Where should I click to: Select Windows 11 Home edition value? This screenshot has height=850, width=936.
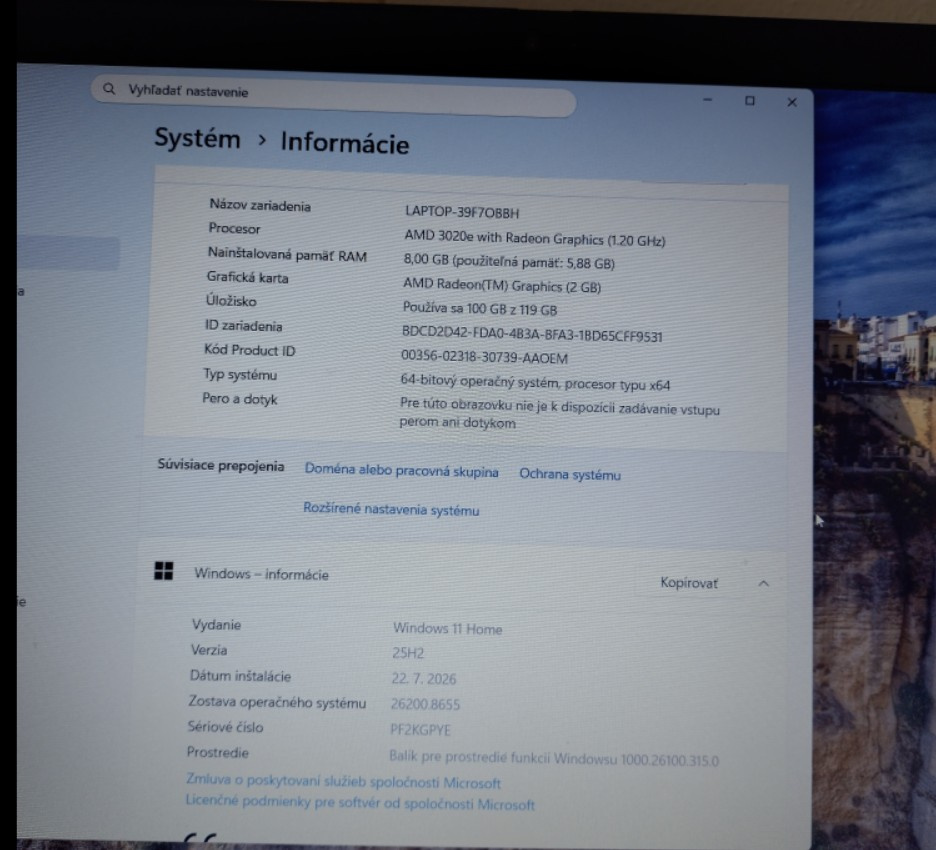pyautogui.click(x=447, y=628)
